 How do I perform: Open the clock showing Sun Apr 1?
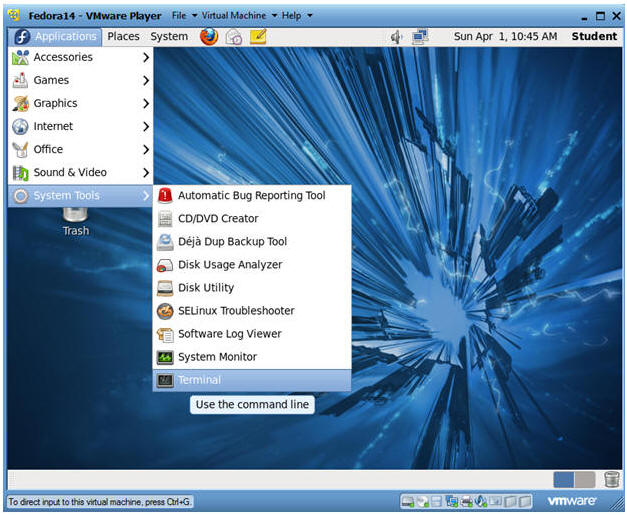click(x=505, y=36)
